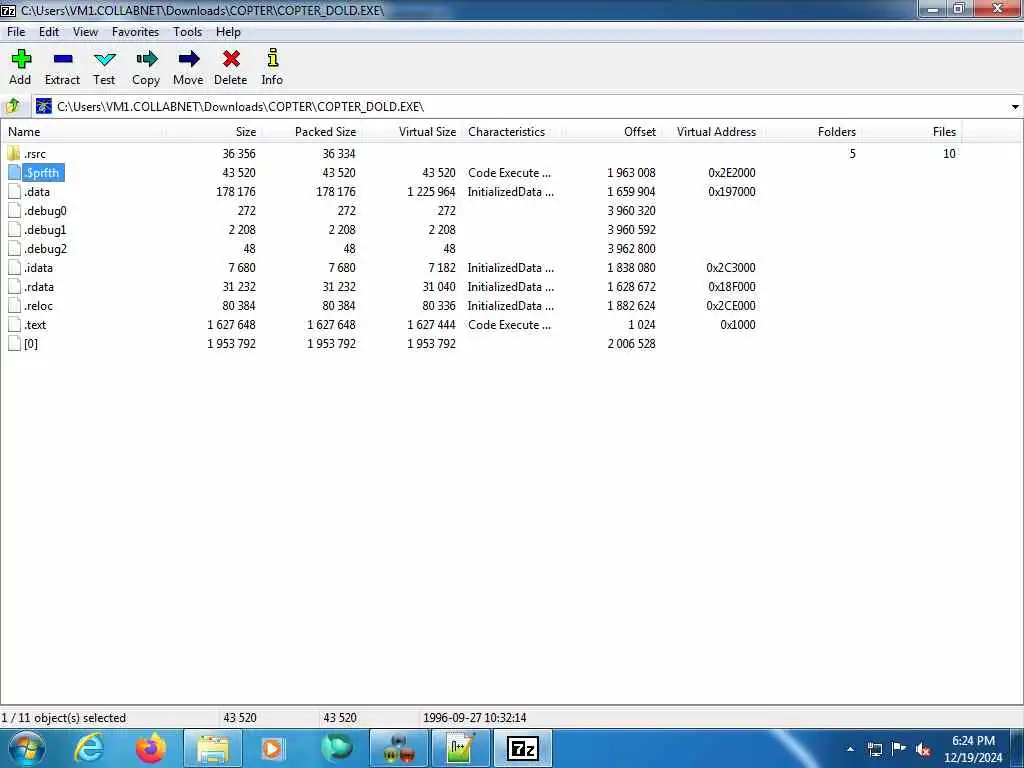Sort by Virtual Size column header

tap(412, 131)
